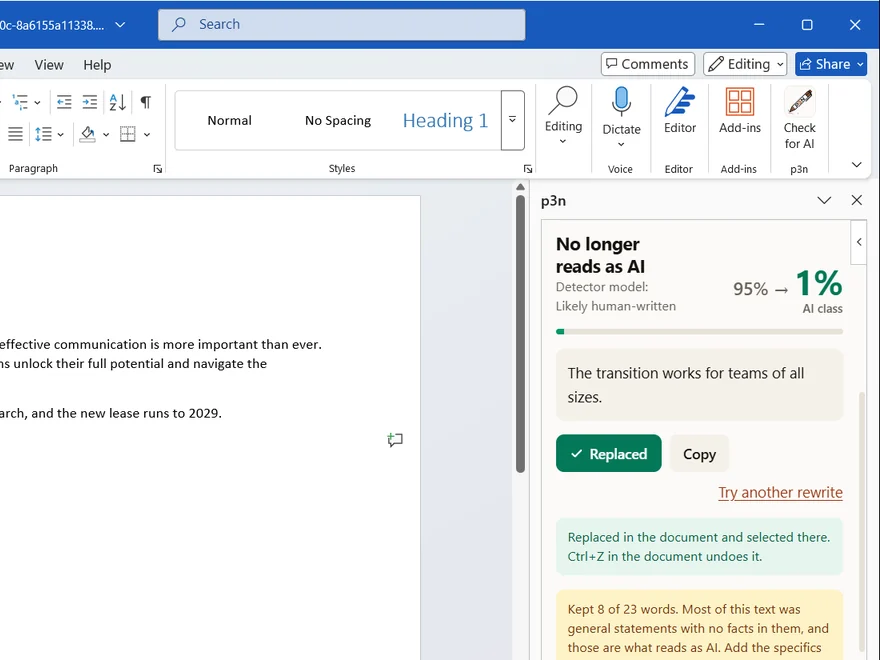Apply the Normal style
880x660 pixels.
[x=230, y=120]
